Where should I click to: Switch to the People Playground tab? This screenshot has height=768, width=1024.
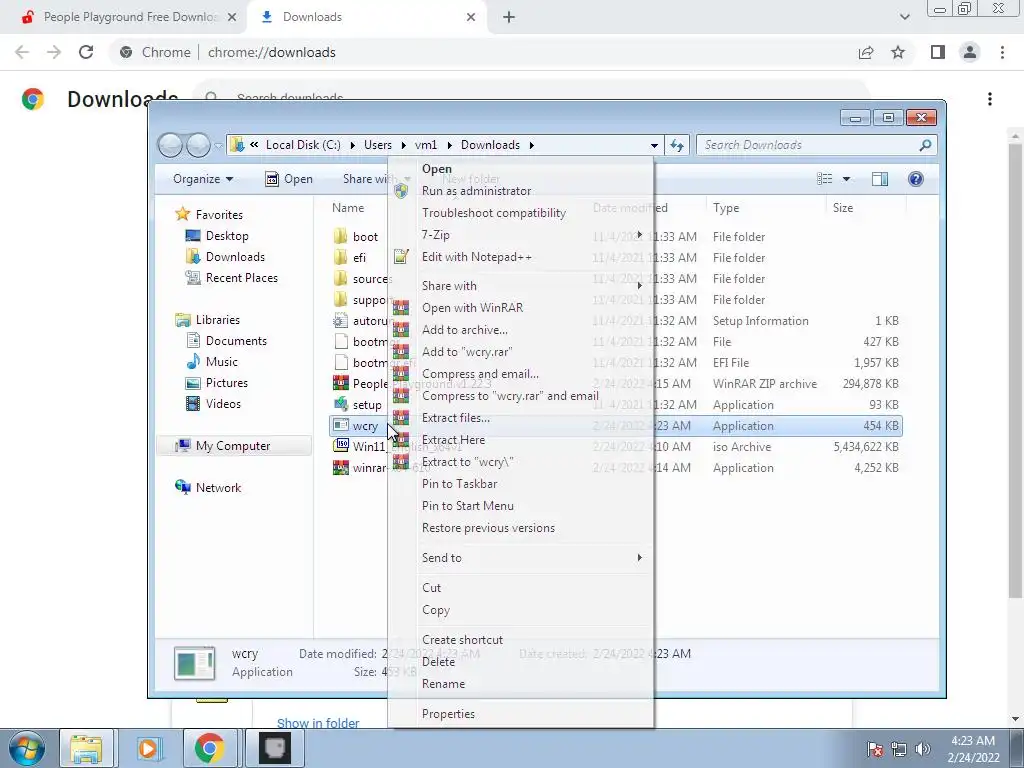point(123,17)
